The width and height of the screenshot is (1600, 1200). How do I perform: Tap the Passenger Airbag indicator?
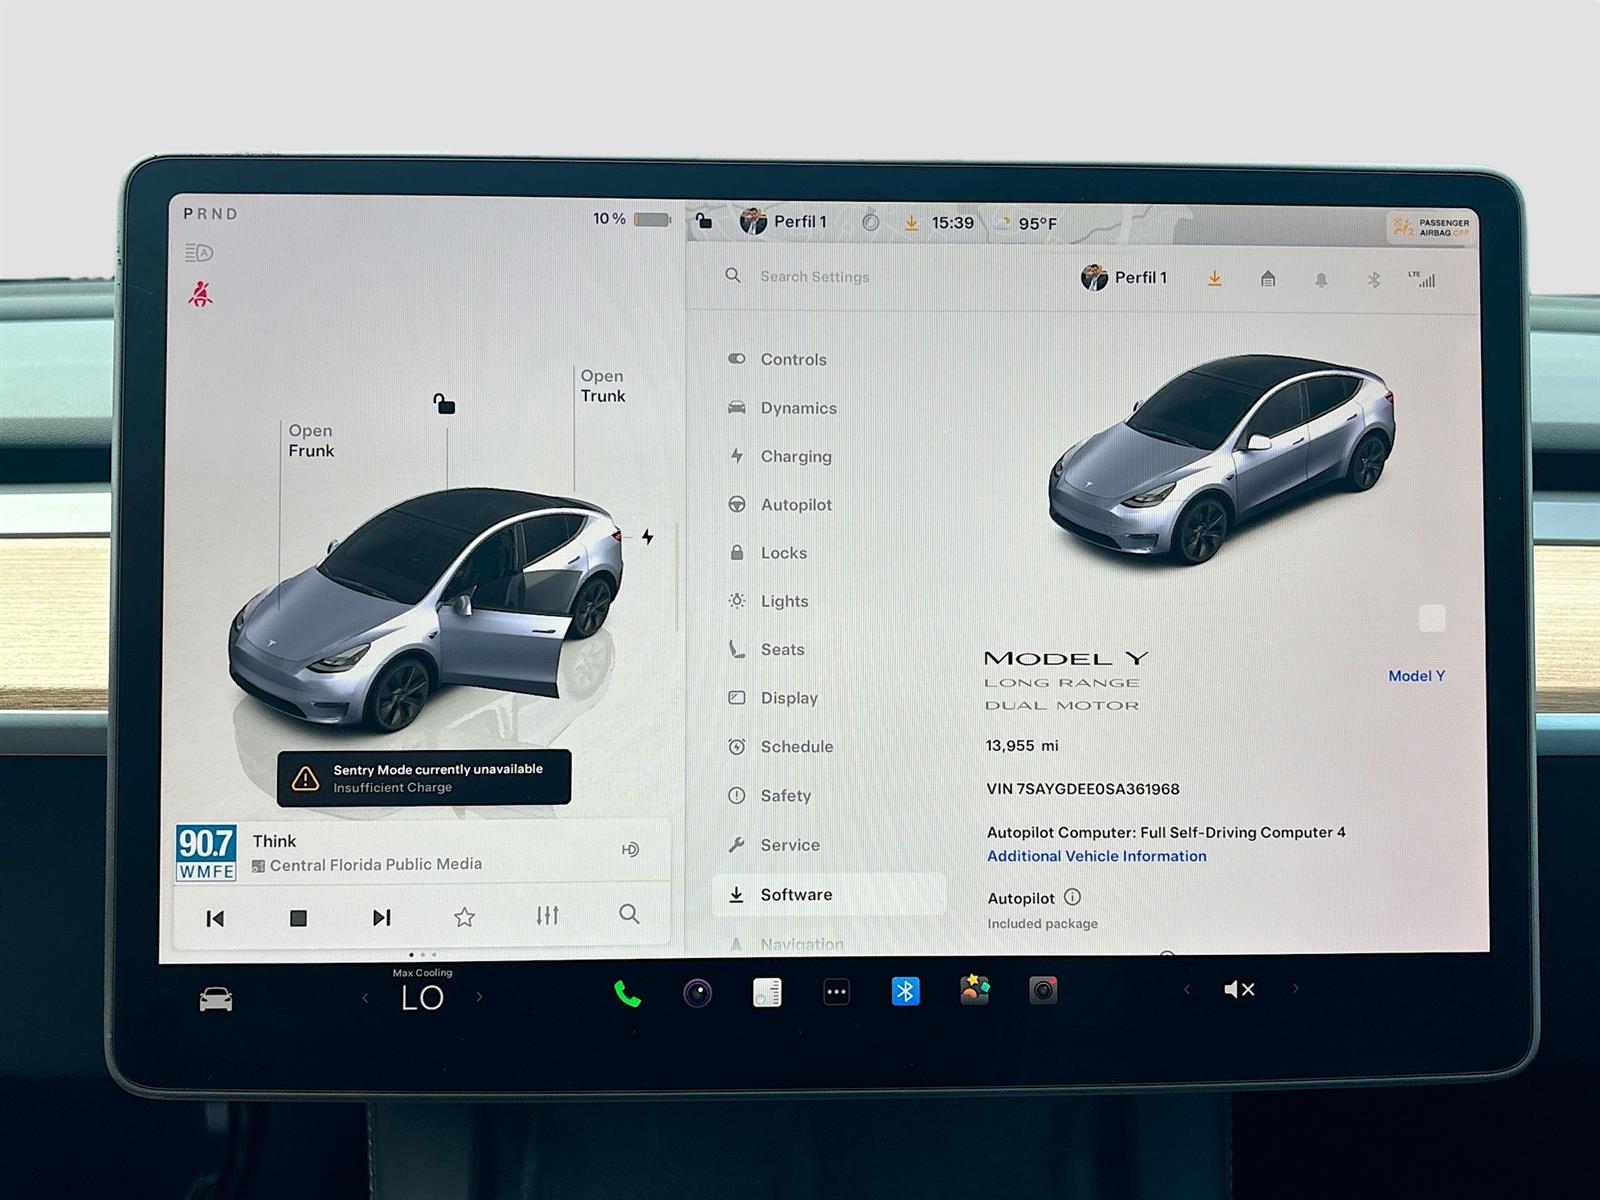[x=1431, y=228]
